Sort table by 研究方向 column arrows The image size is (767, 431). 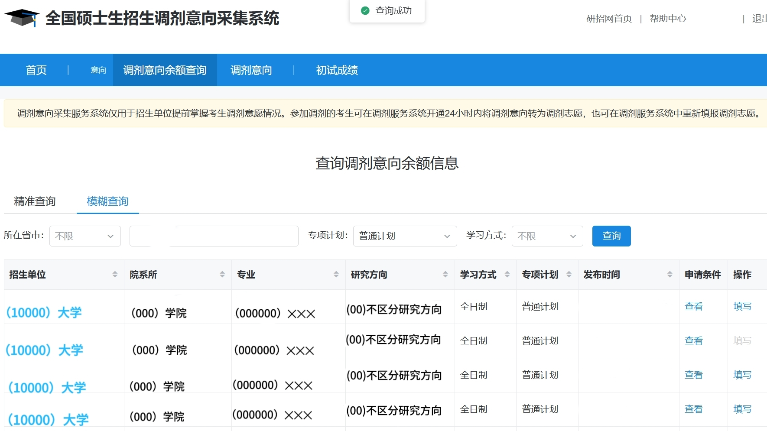pos(445,274)
